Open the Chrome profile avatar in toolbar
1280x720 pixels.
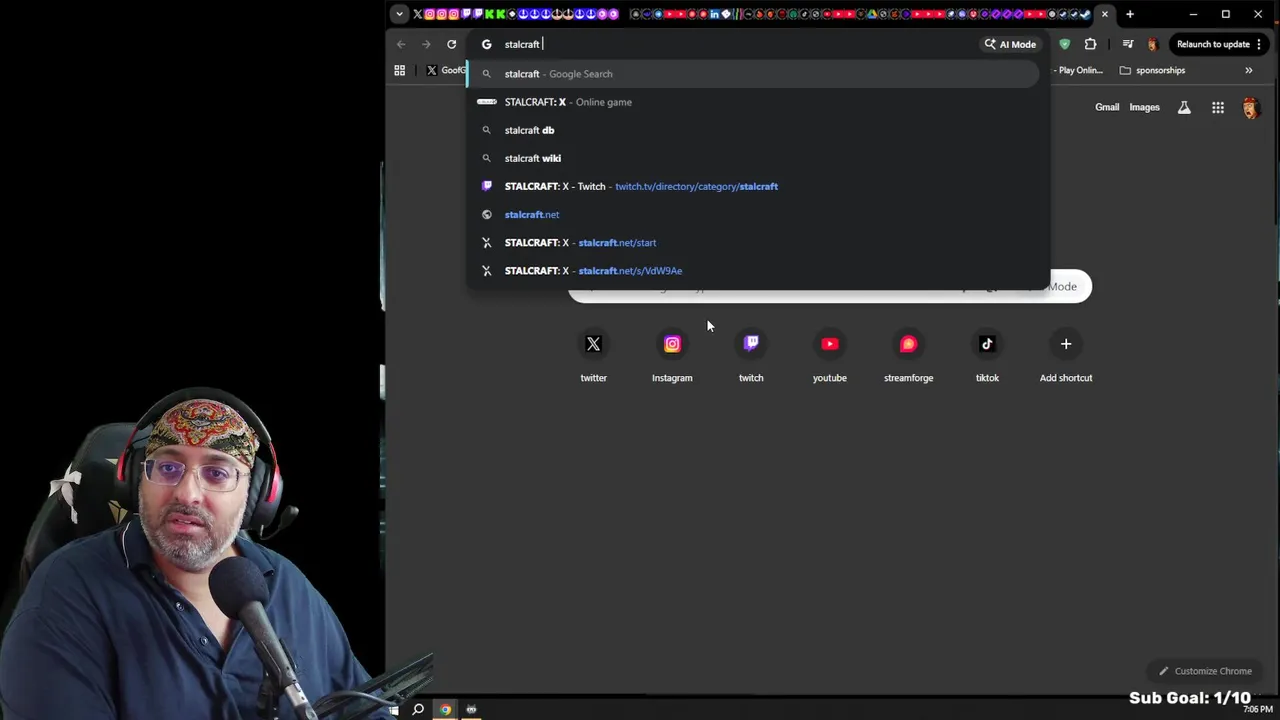[1152, 44]
